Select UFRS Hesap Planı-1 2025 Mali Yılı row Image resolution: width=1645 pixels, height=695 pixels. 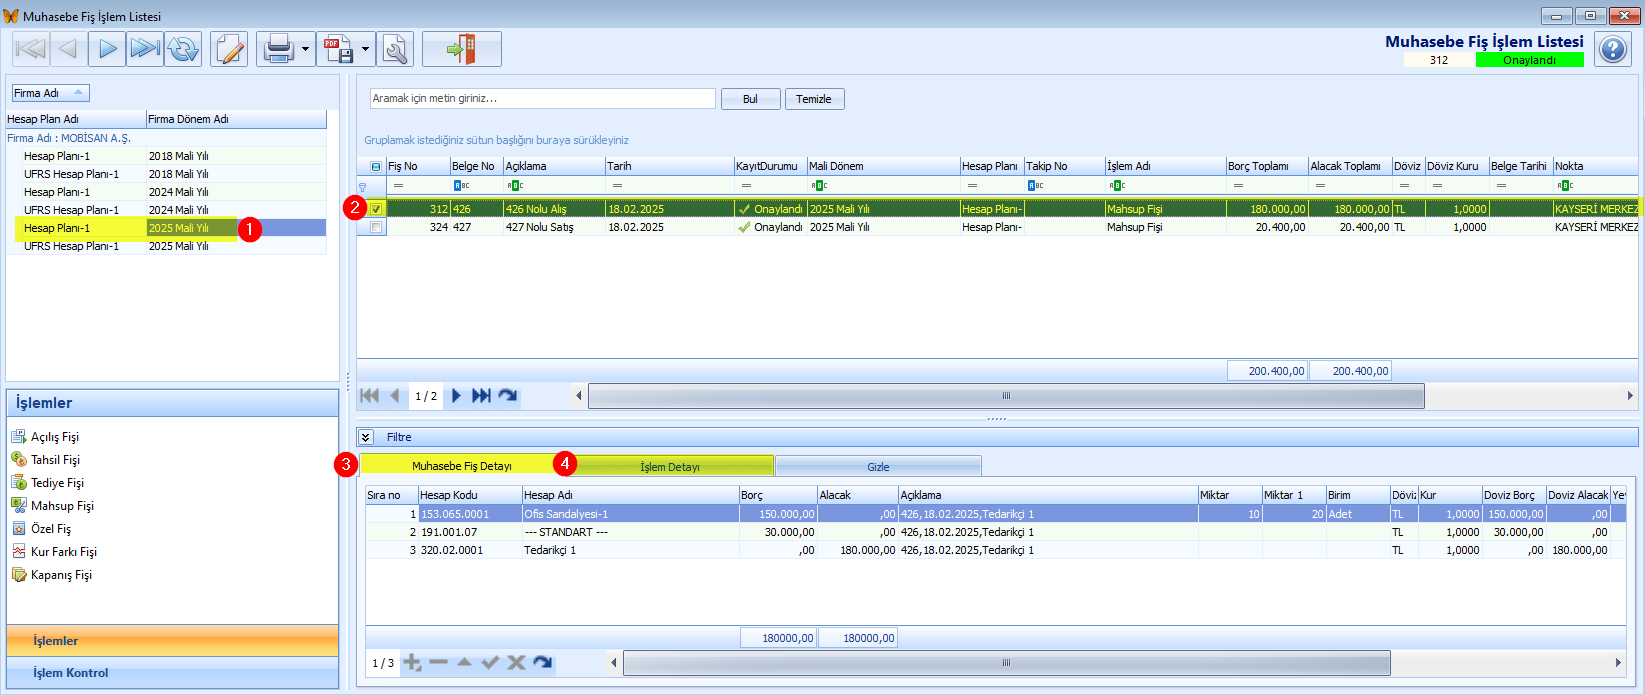[x=166, y=246]
